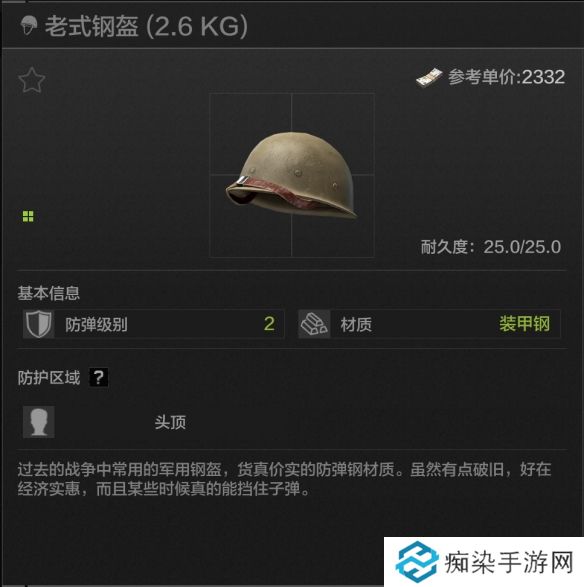Click the metal ingots icon for 材质
The width and height of the screenshot is (584, 587).
pyautogui.click(x=314, y=324)
